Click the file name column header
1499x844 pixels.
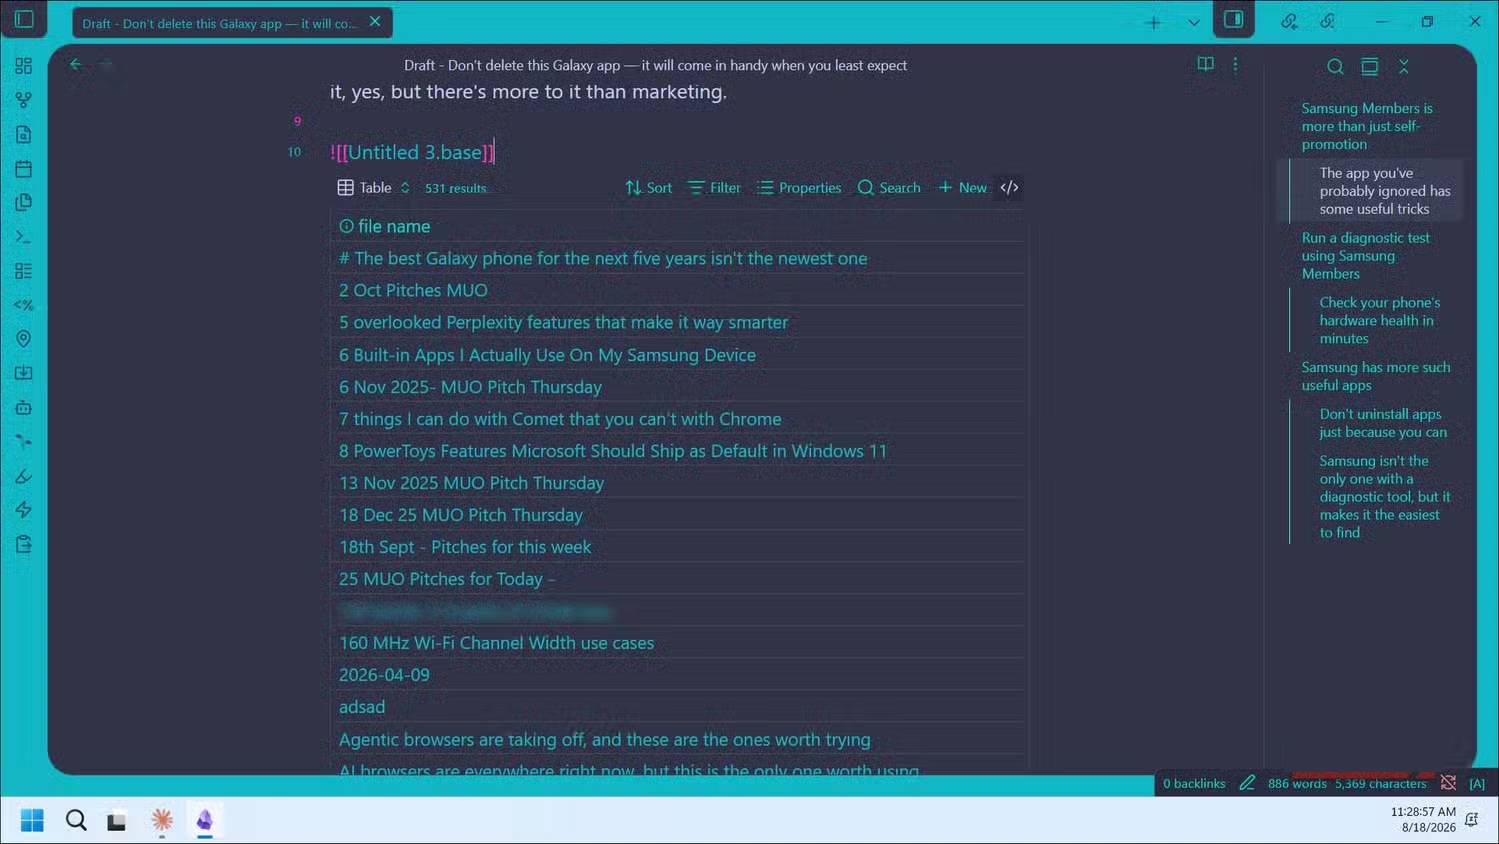[385, 226]
